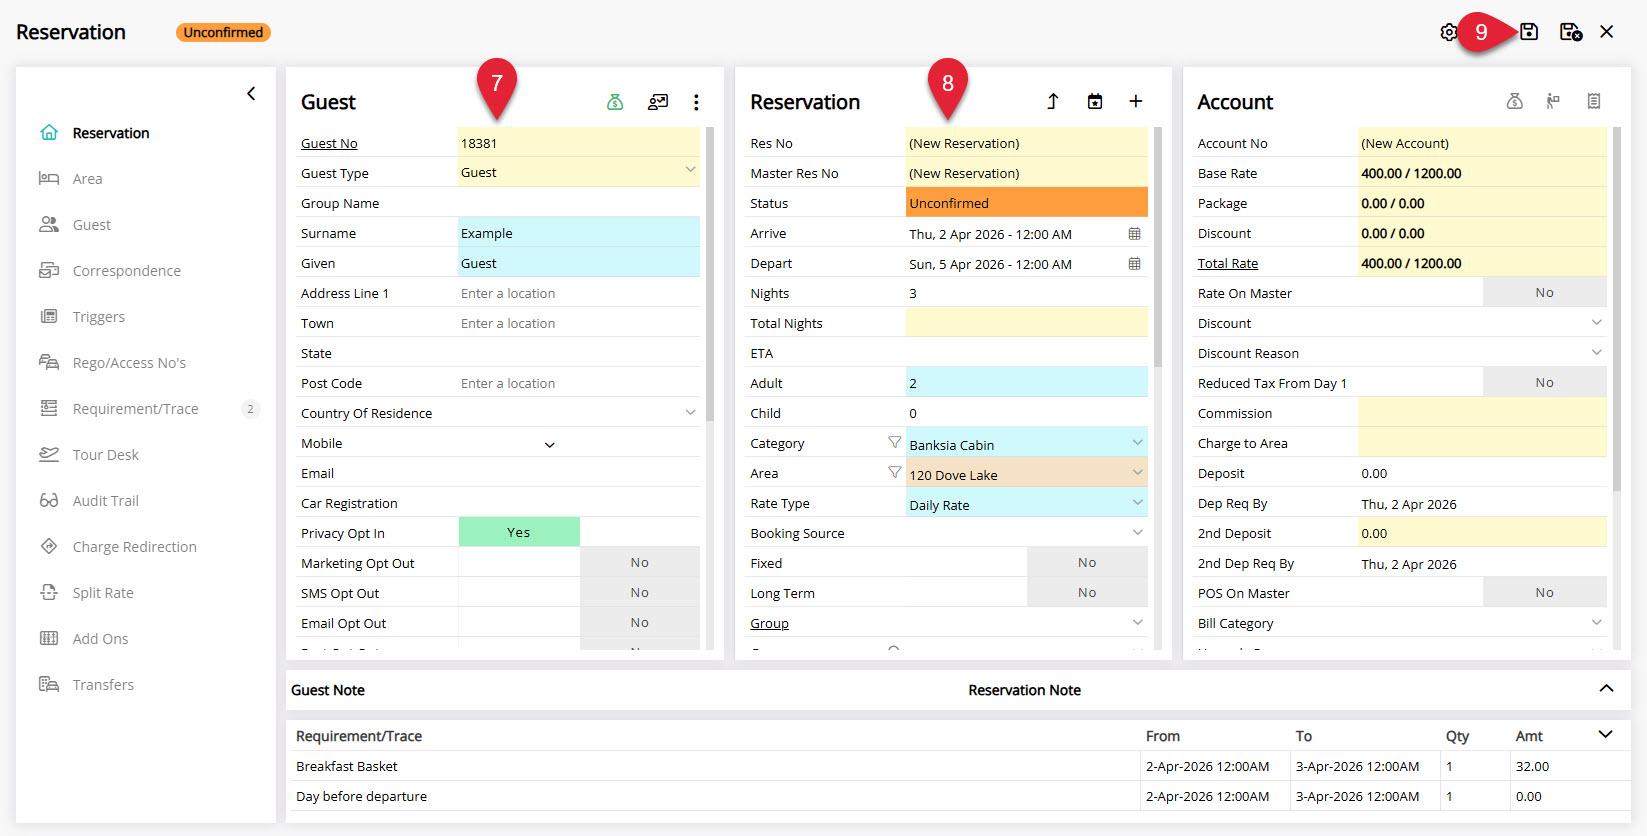Collapse the notes section chevron

[1606, 688]
